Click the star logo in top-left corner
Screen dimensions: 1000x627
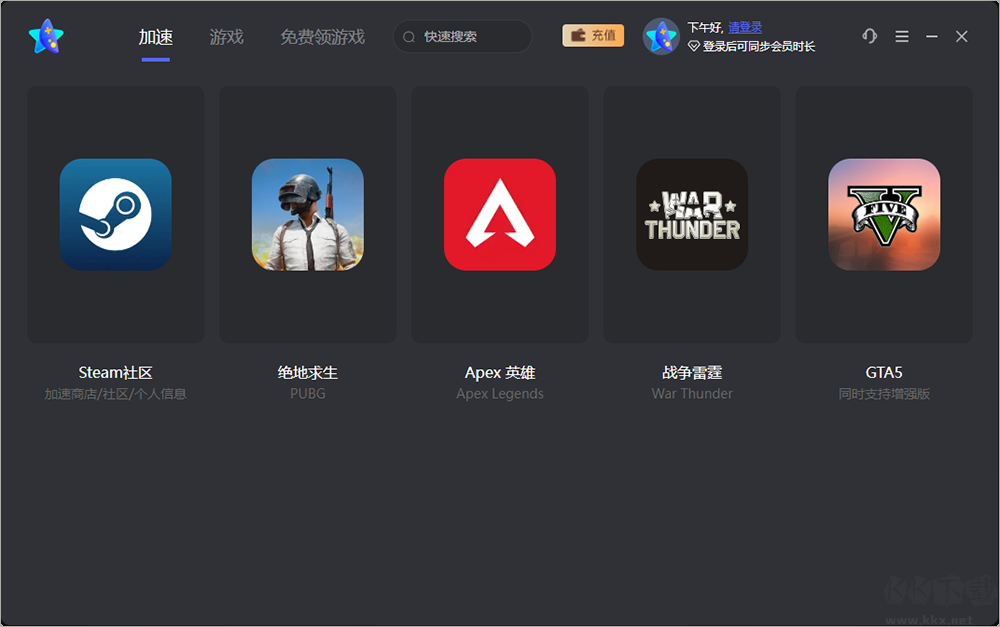(46, 36)
